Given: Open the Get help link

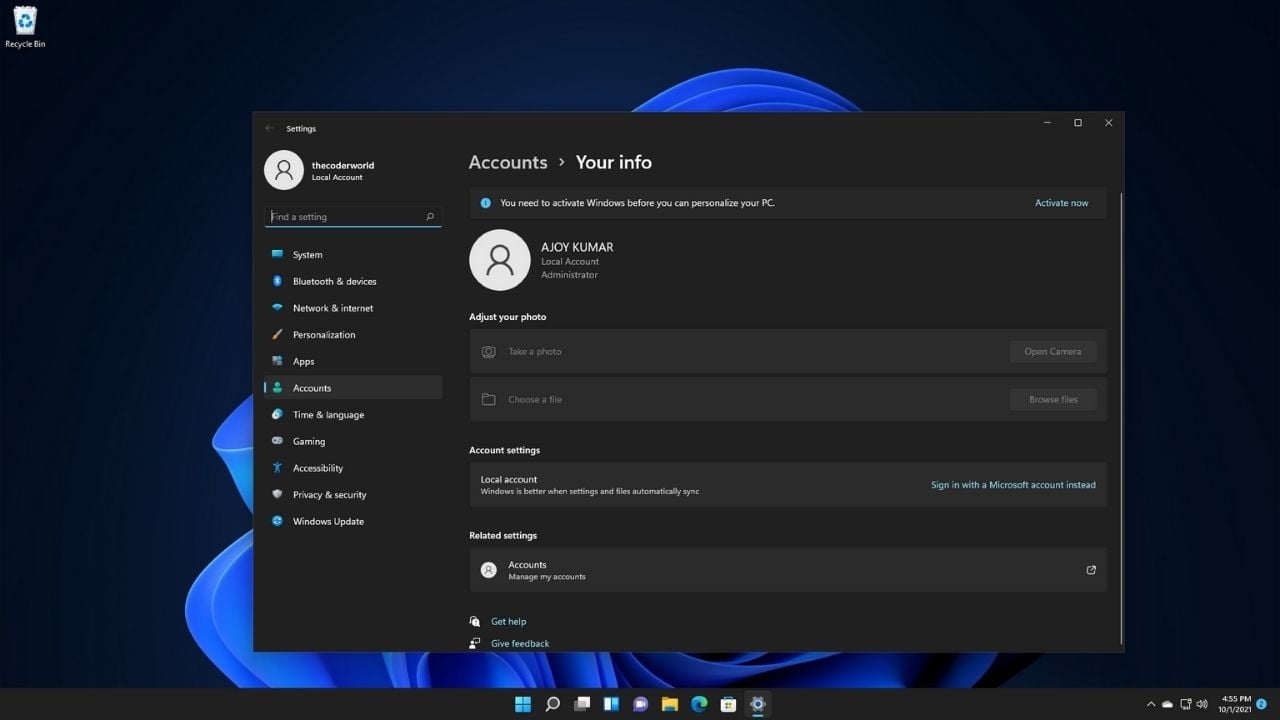Looking at the screenshot, I should [x=508, y=621].
